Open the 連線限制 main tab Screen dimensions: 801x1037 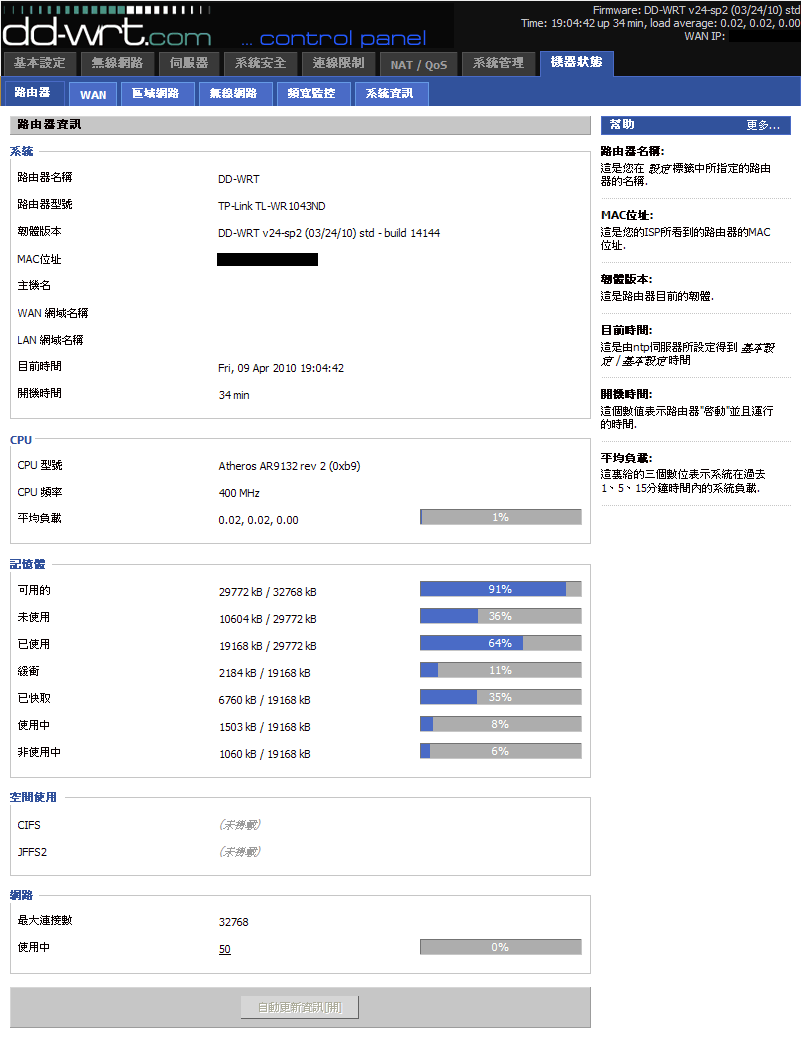click(339, 63)
